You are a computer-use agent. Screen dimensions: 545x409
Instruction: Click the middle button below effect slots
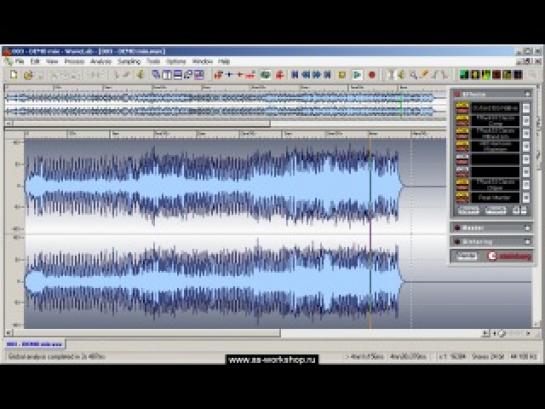tap(495, 210)
